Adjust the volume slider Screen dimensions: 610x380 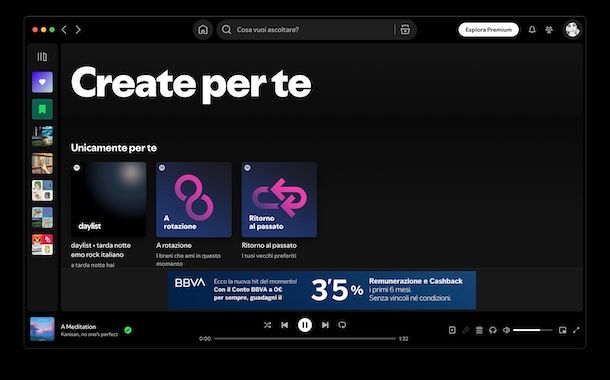[533, 330]
